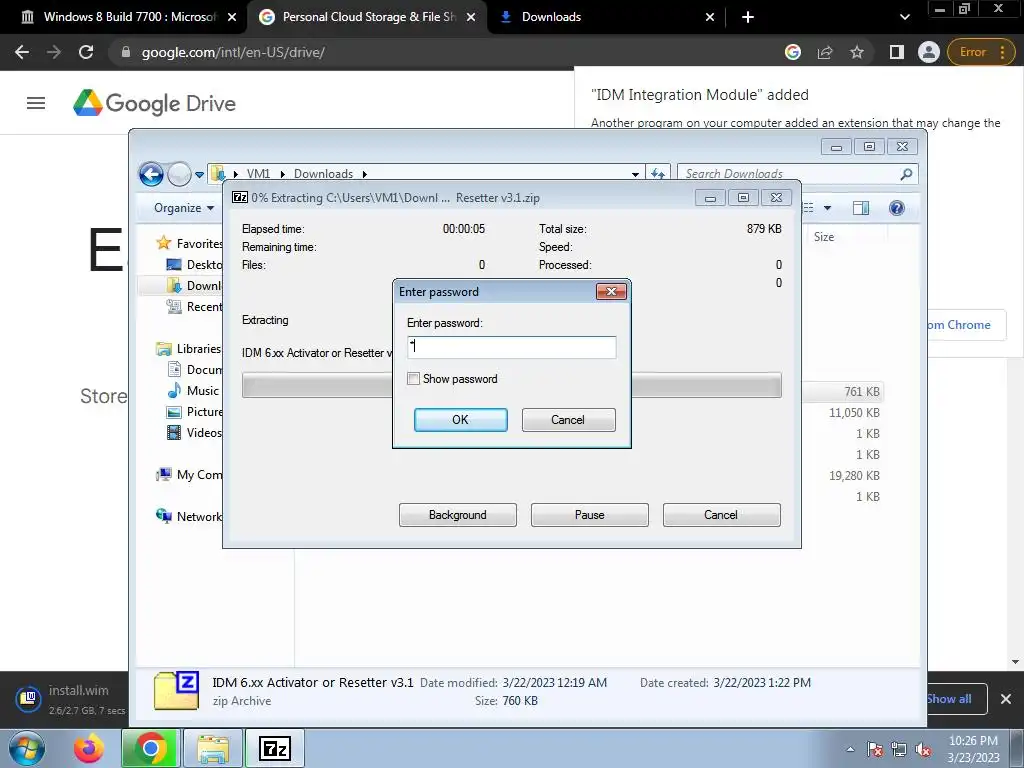Open the taskbar clock and date

[x=973, y=749]
